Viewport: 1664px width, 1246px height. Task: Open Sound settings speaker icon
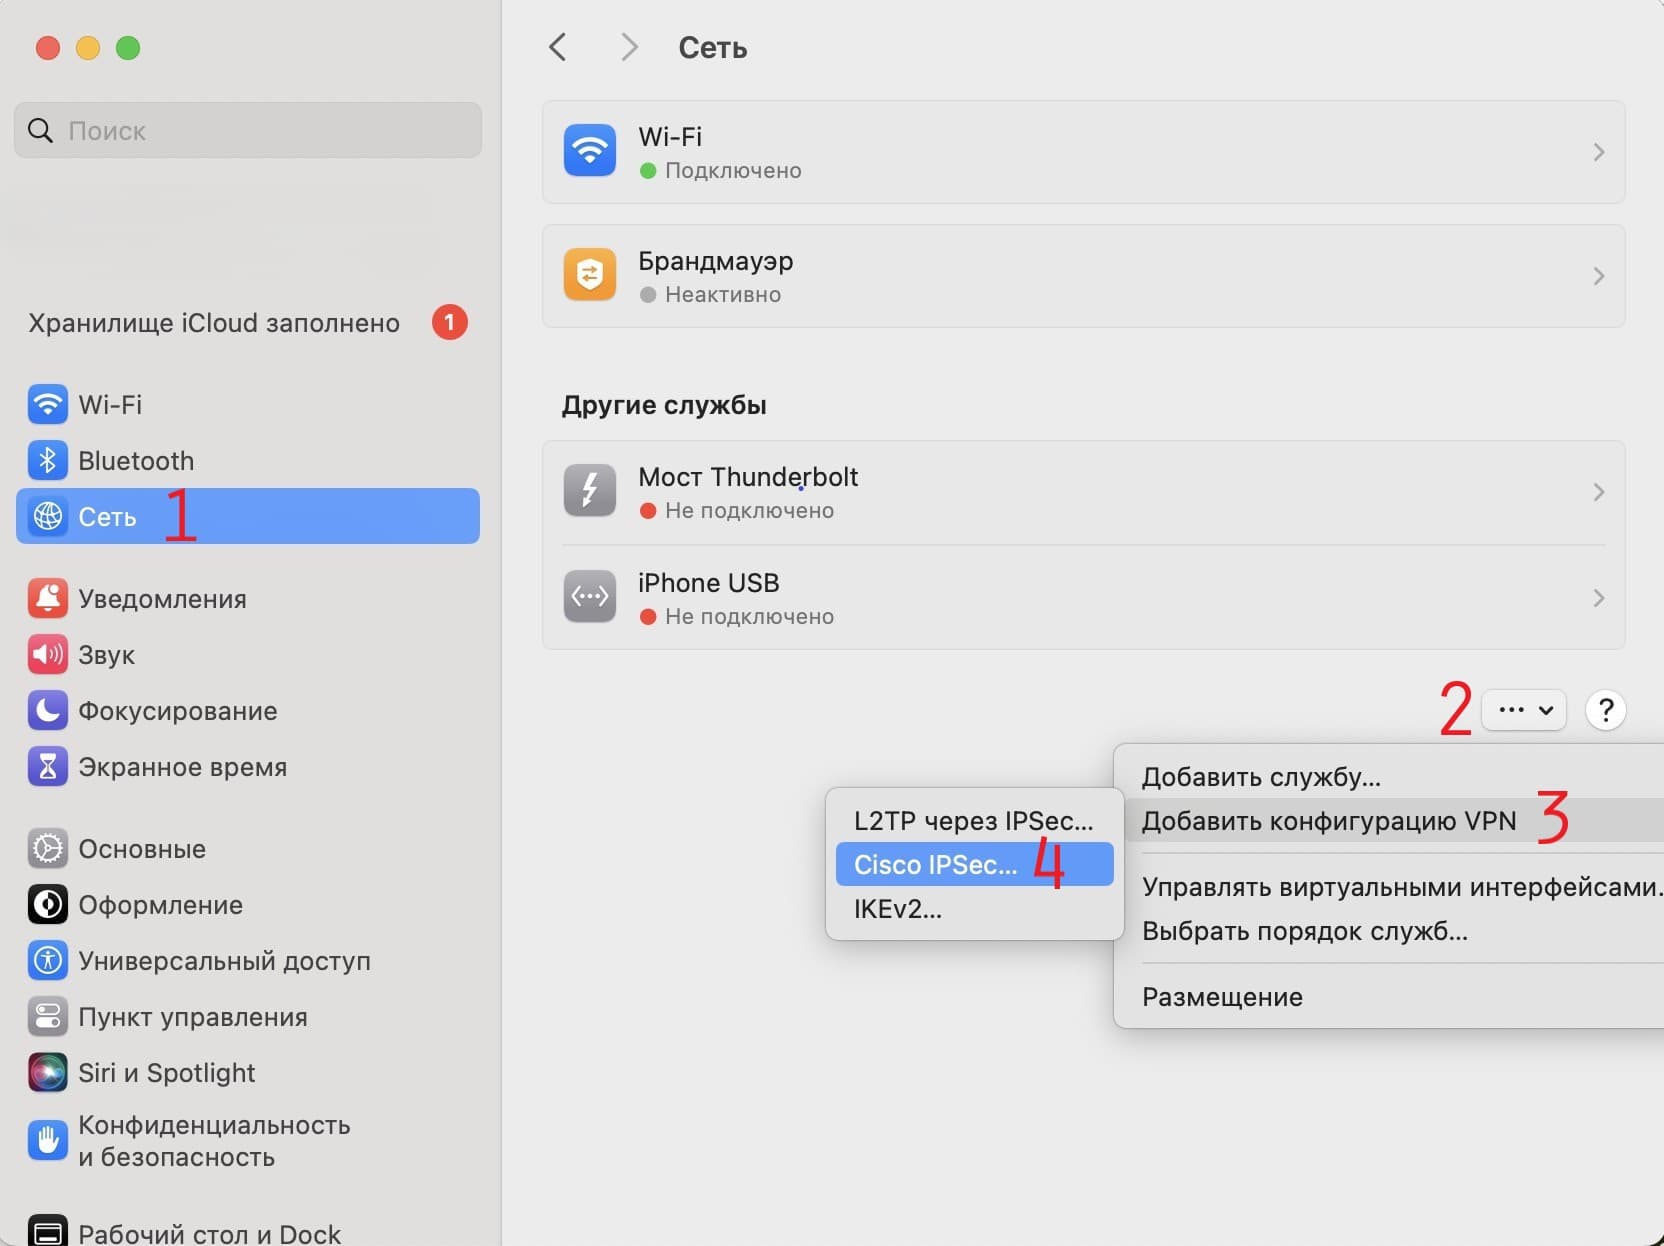click(47, 655)
